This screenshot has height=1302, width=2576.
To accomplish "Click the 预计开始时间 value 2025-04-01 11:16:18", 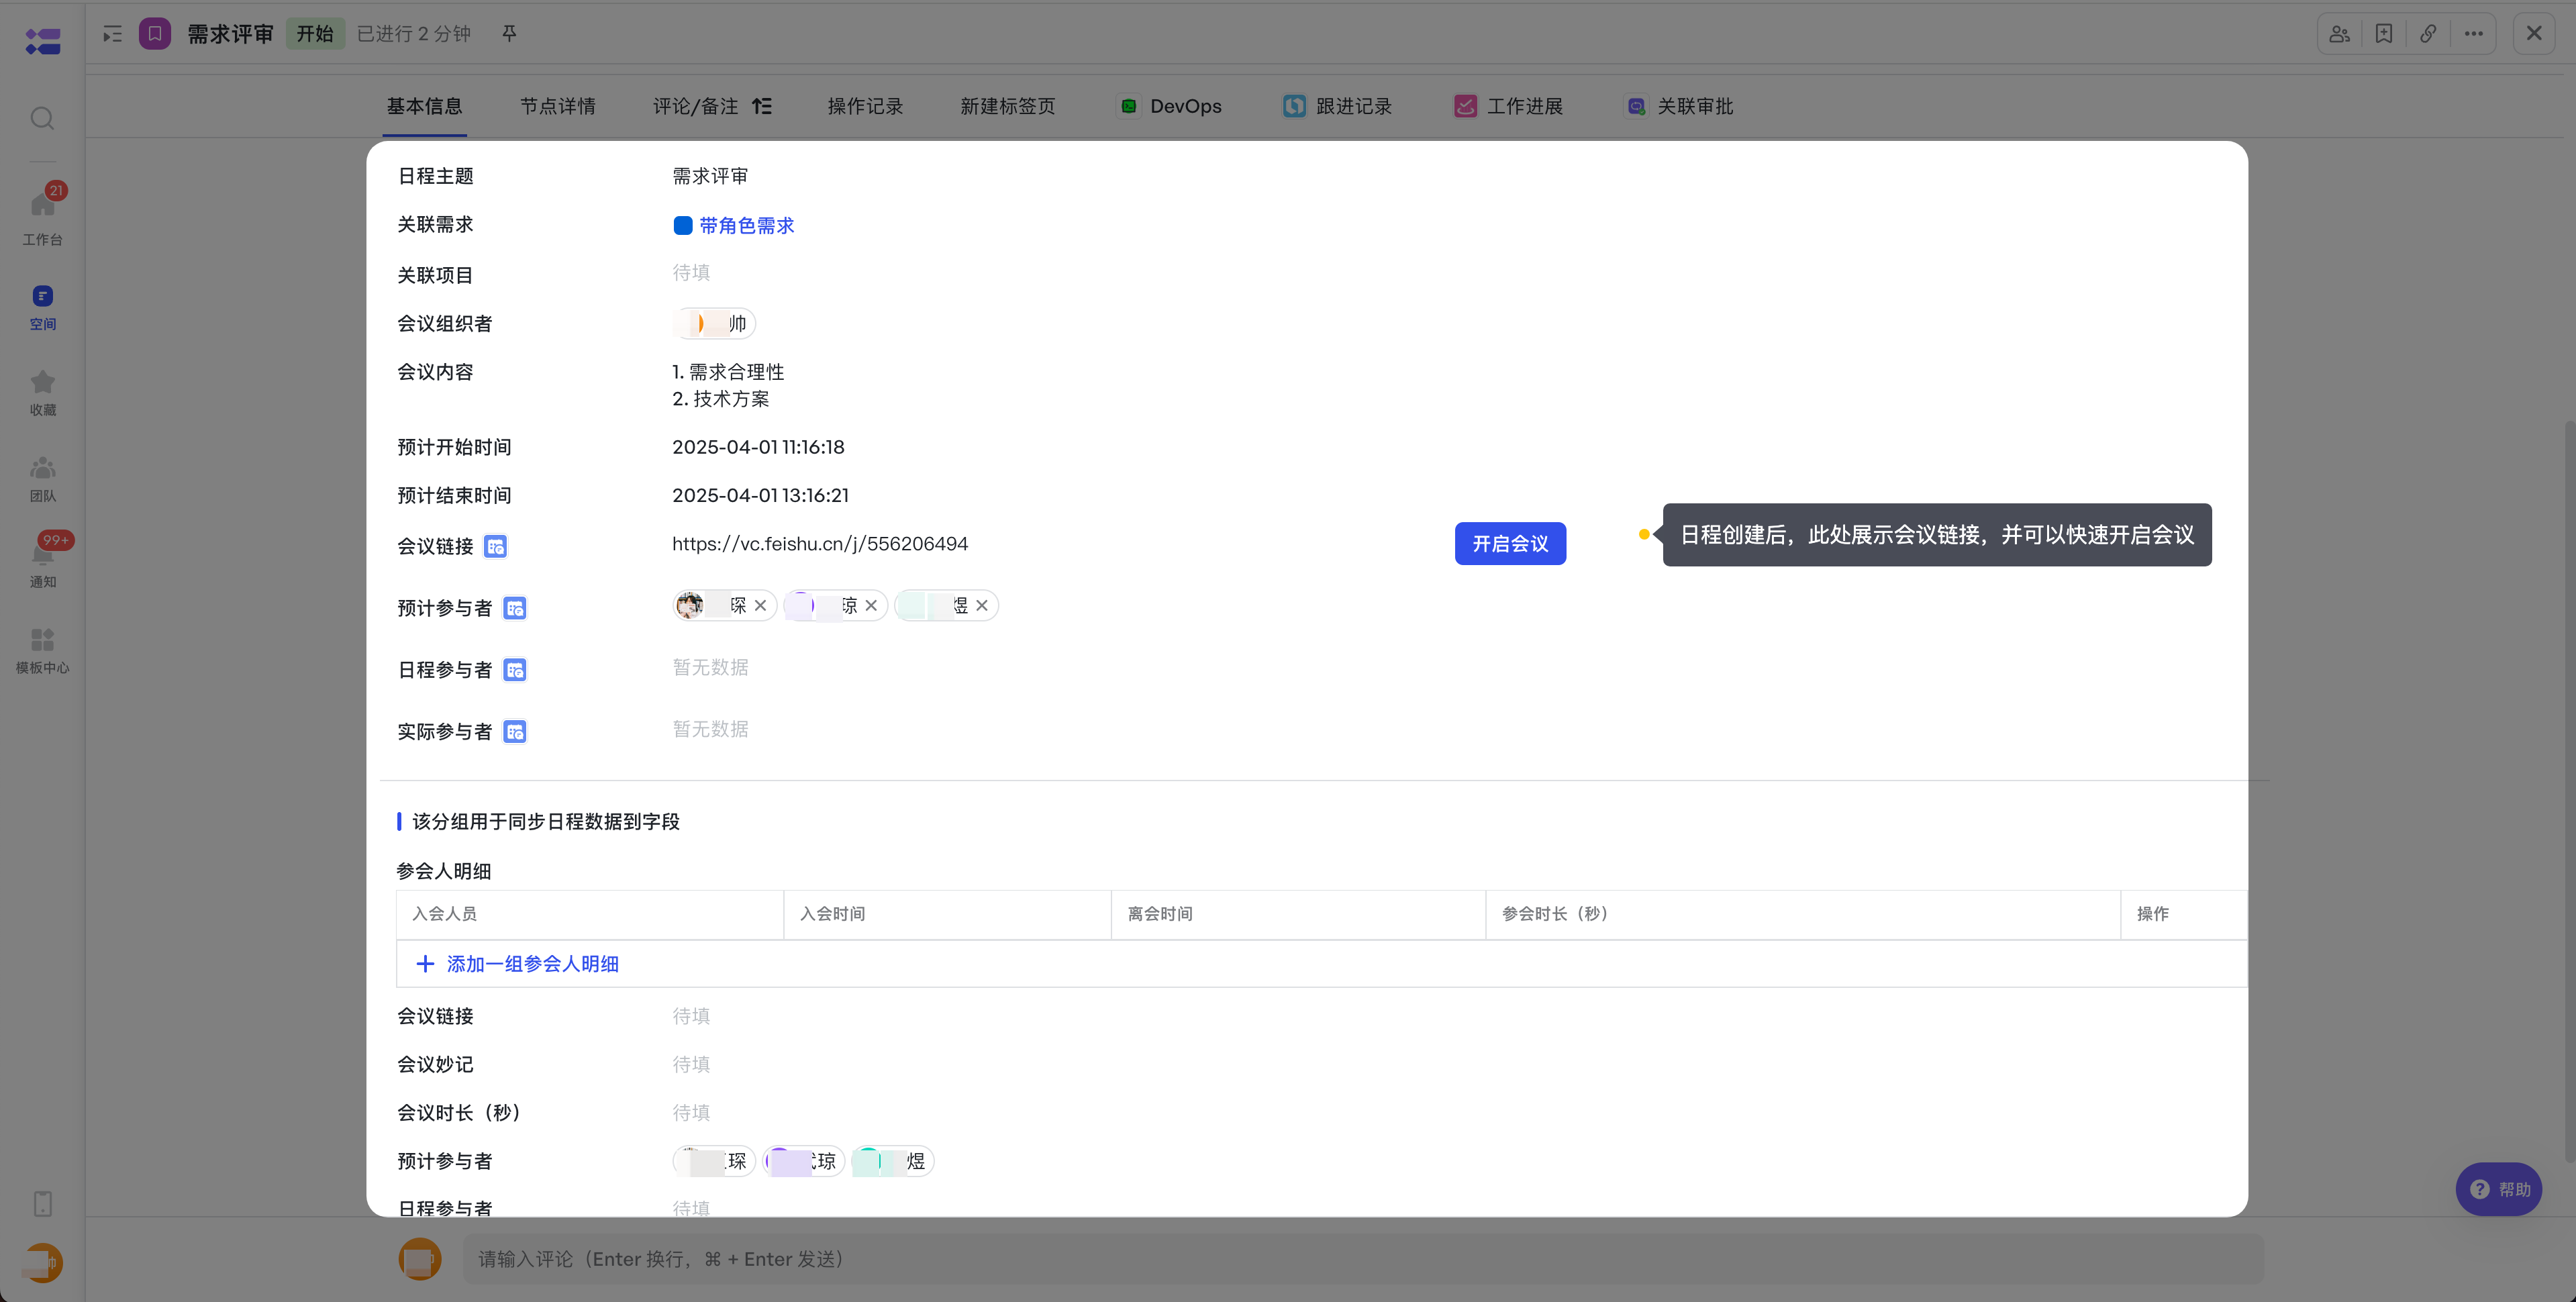I will click(x=758, y=447).
